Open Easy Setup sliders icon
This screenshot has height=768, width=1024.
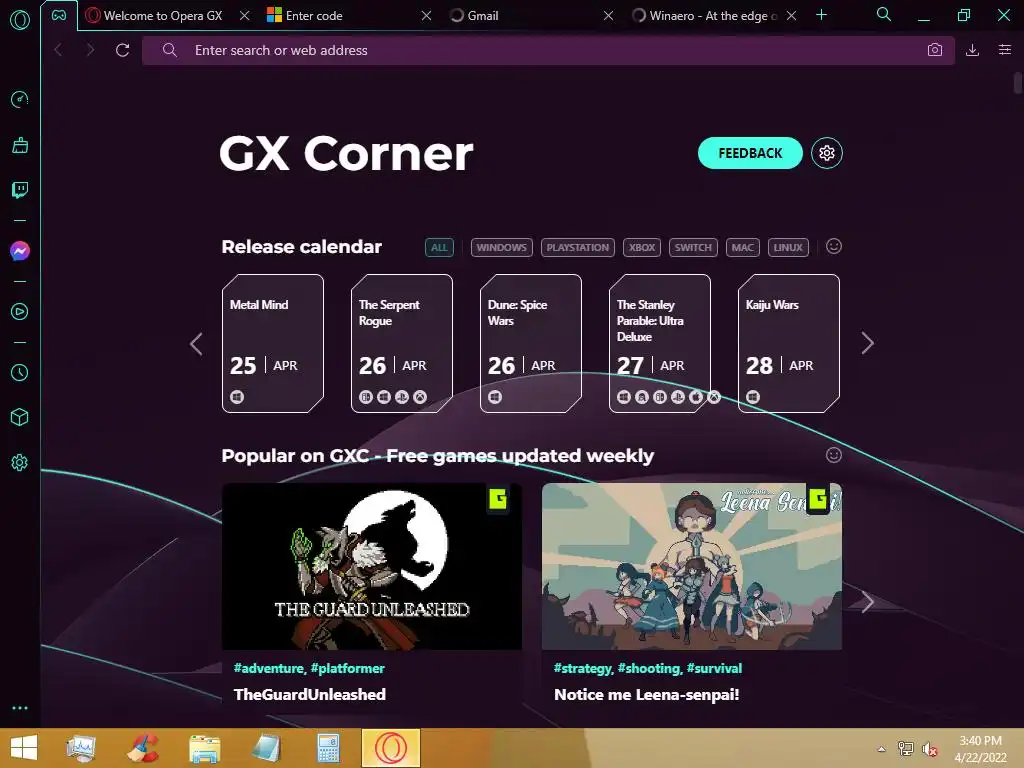click(x=1005, y=50)
